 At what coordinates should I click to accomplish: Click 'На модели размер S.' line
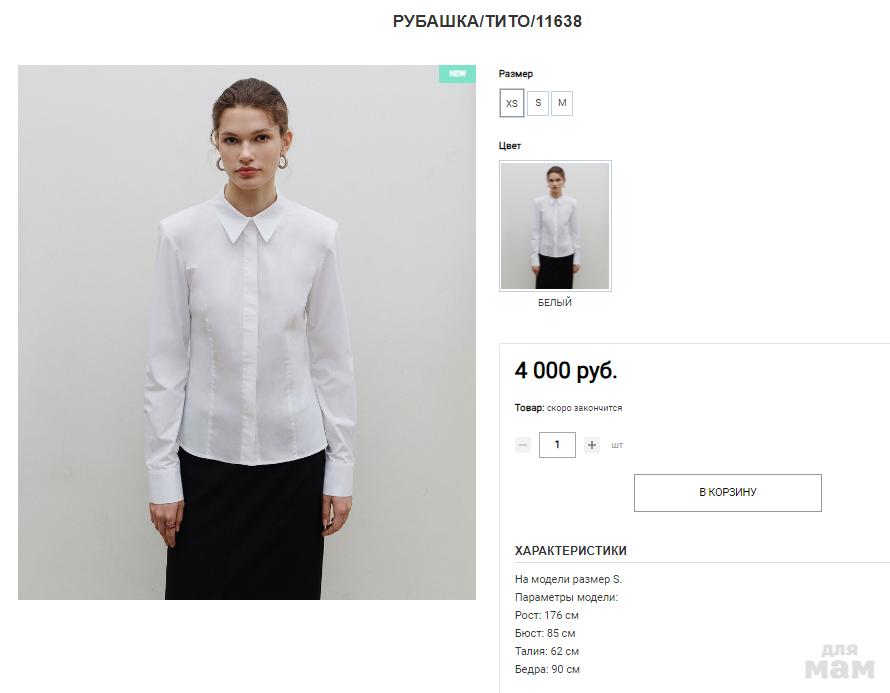tap(568, 579)
